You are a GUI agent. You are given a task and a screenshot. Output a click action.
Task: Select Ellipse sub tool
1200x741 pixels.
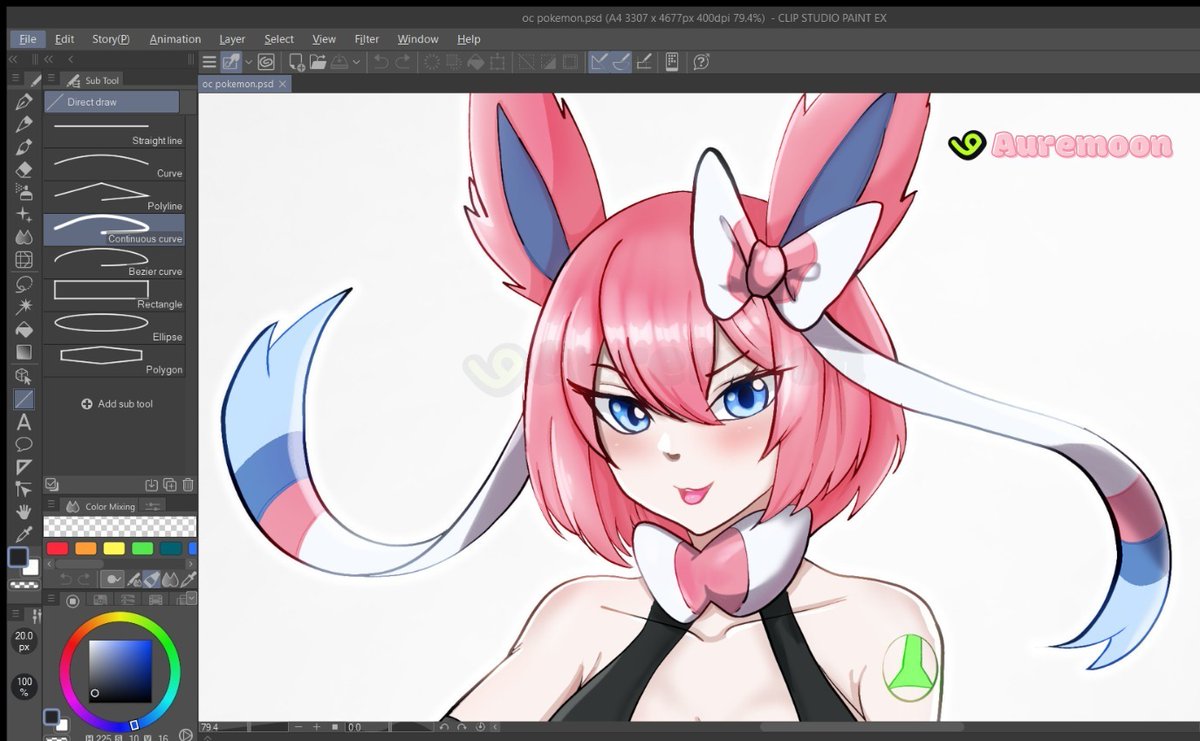click(x=114, y=328)
